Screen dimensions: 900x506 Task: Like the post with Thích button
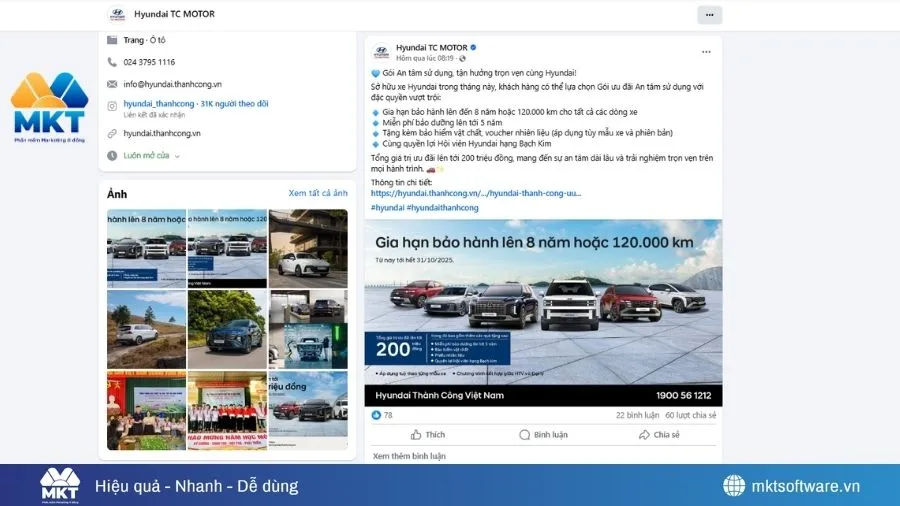click(428, 435)
